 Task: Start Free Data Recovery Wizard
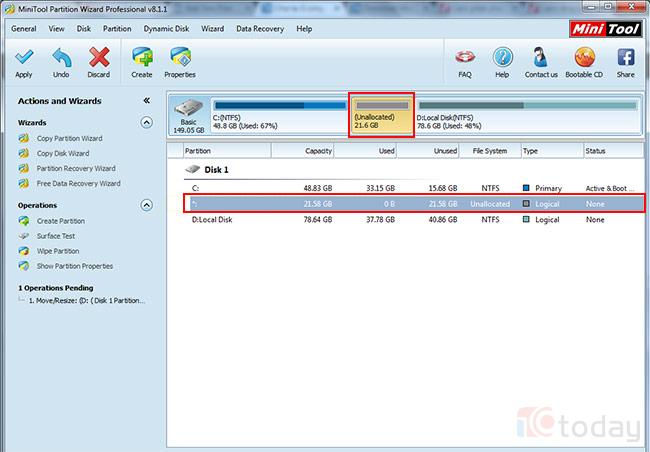[78, 183]
